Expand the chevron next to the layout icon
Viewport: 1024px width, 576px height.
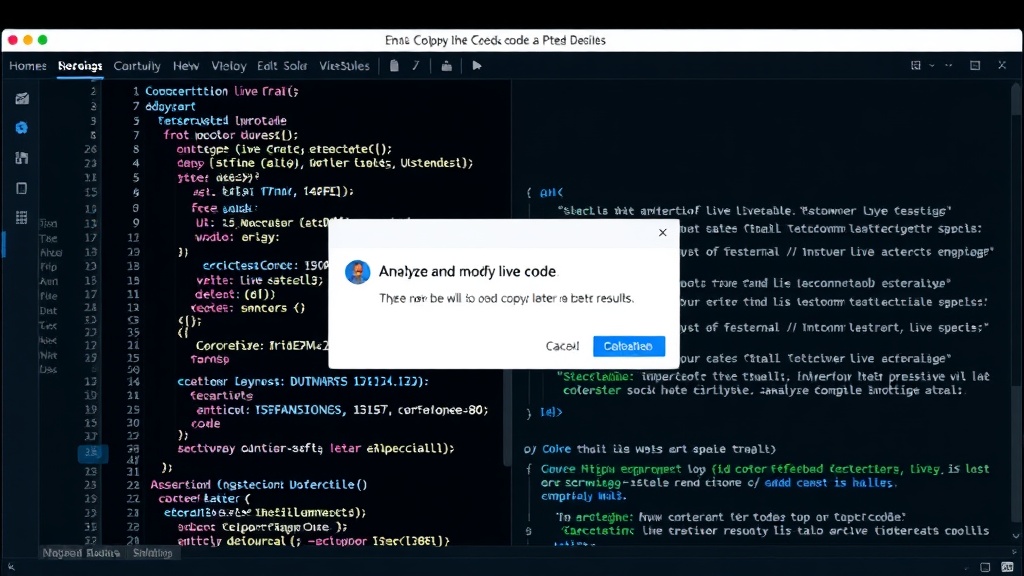(x=932, y=65)
